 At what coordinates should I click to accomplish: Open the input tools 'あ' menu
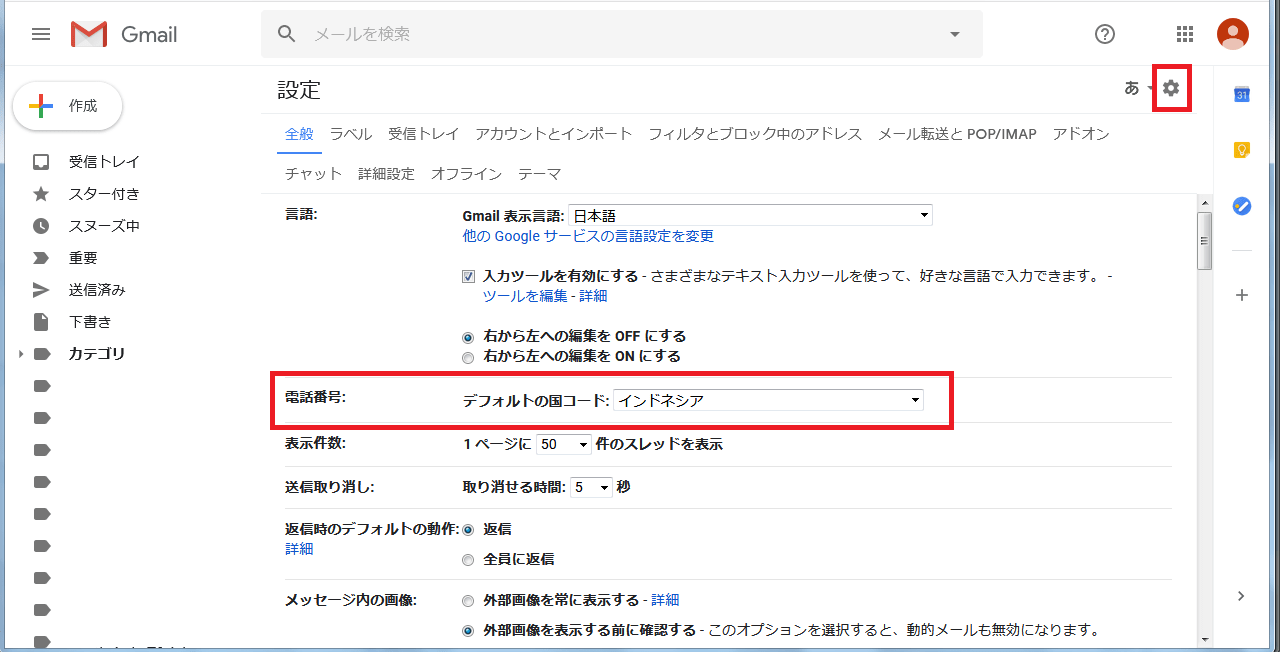[1133, 88]
